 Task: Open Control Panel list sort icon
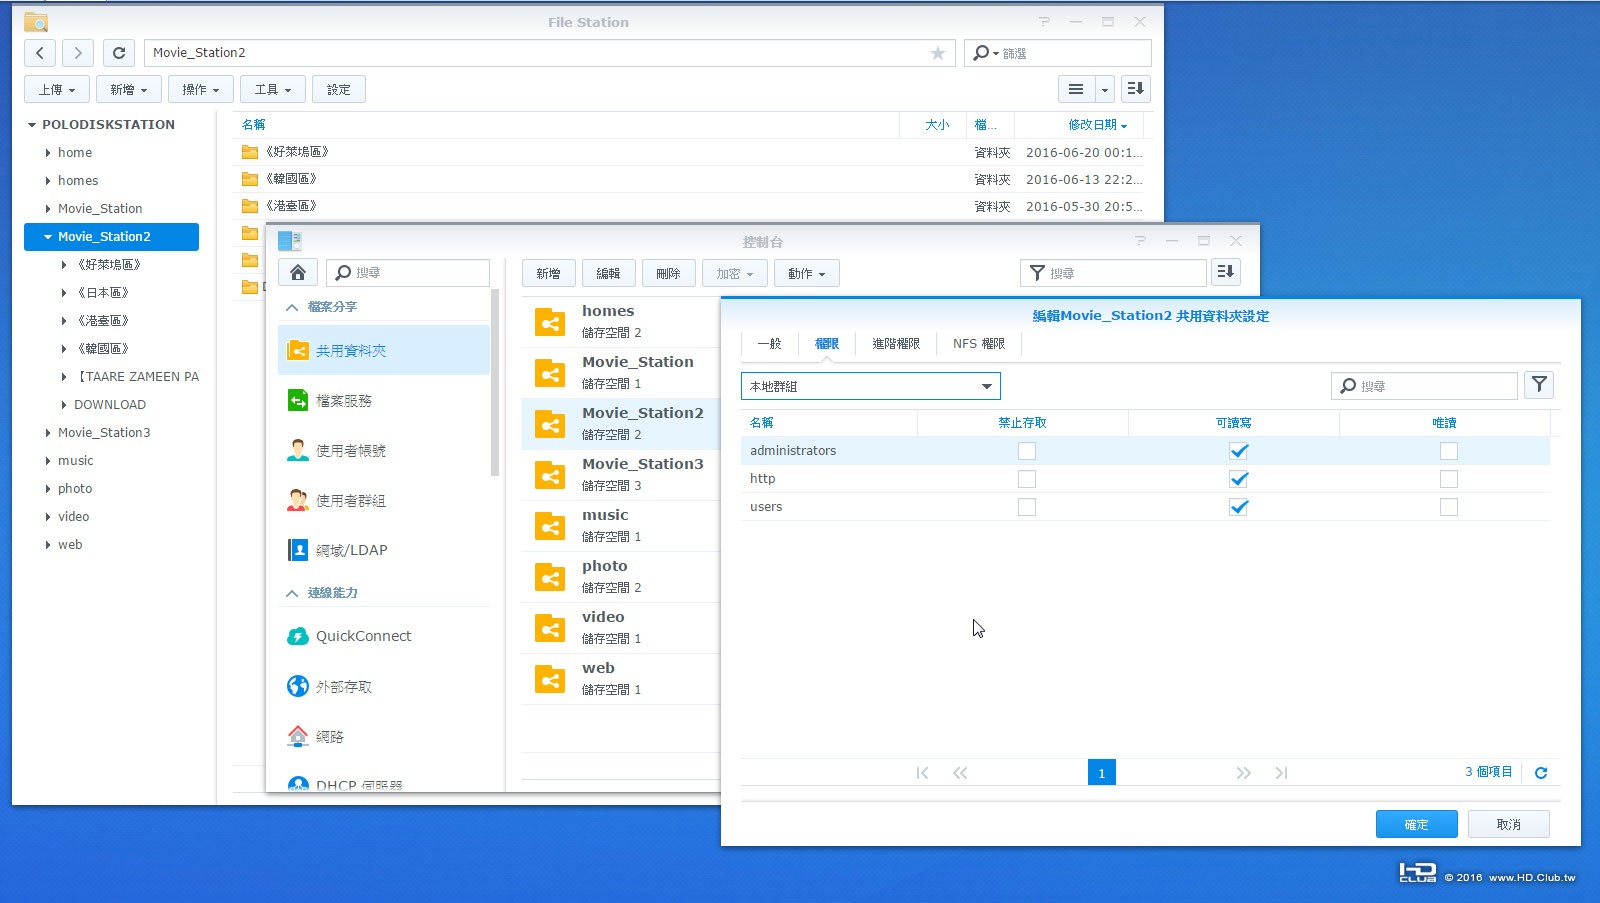(1226, 272)
